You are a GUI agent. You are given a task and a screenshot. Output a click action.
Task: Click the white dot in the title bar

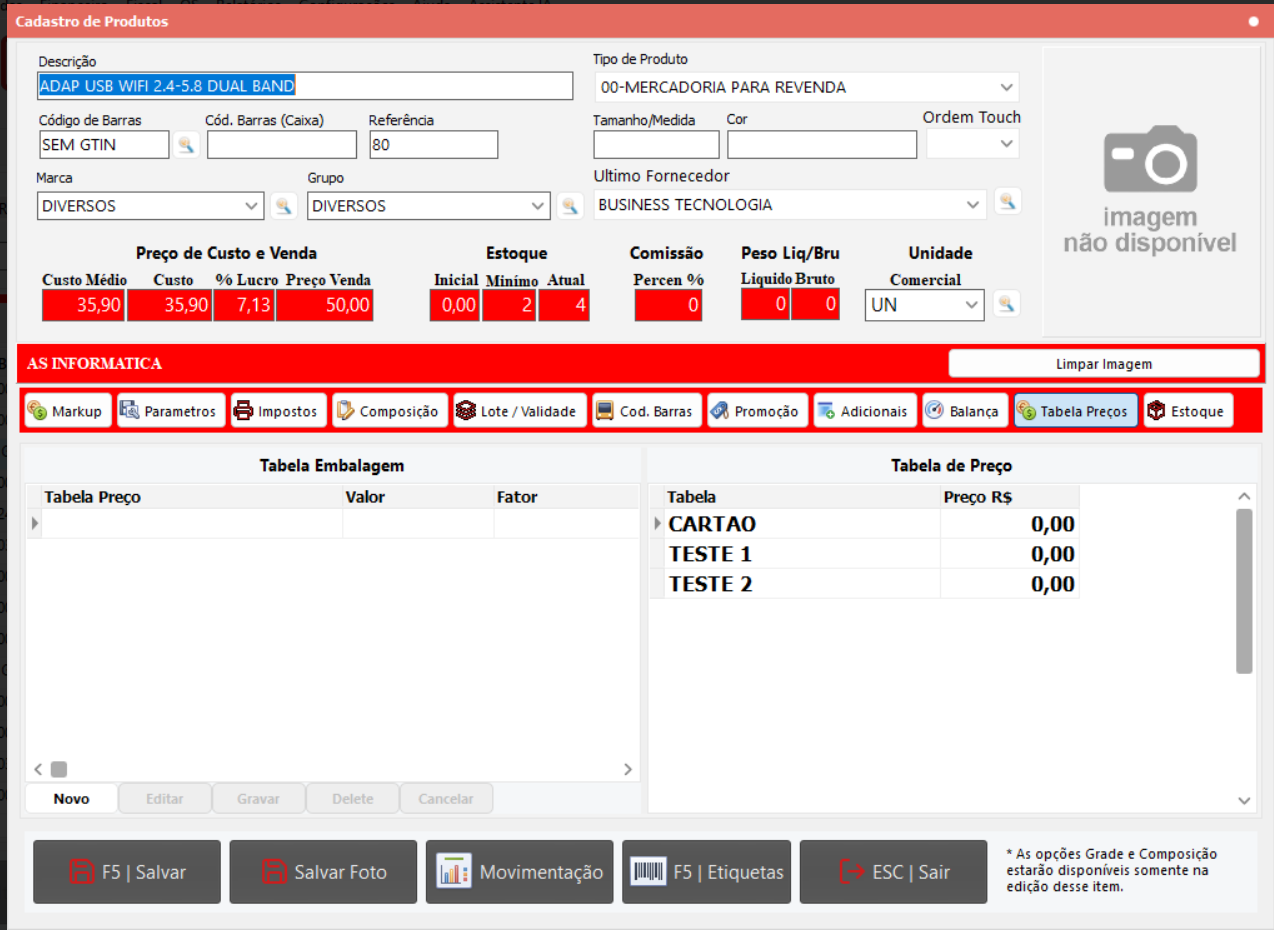click(x=1253, y=21)
